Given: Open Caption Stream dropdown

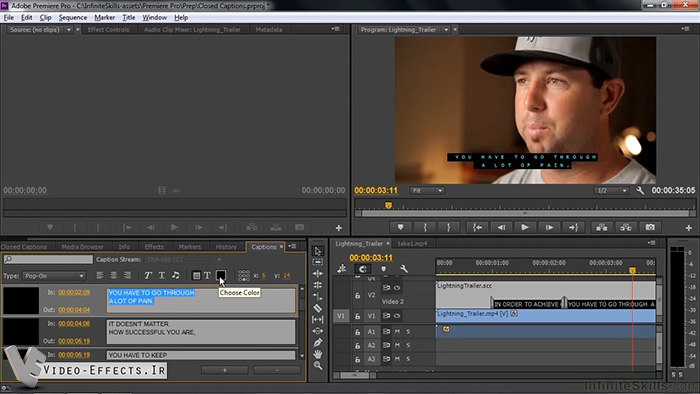Looking at the screenshot, I should (x=183, y=259).
